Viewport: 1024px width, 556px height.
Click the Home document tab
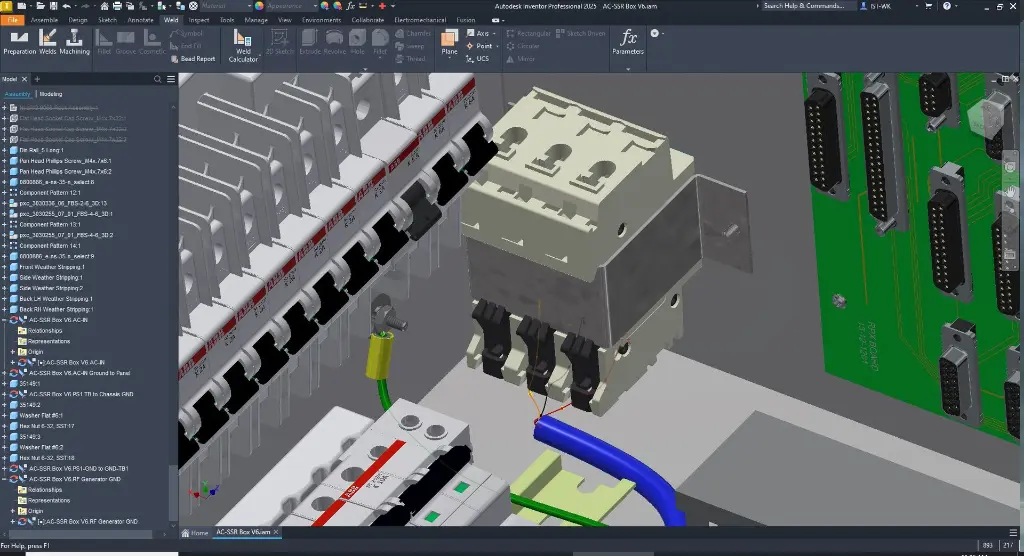[x=195, y=532]
